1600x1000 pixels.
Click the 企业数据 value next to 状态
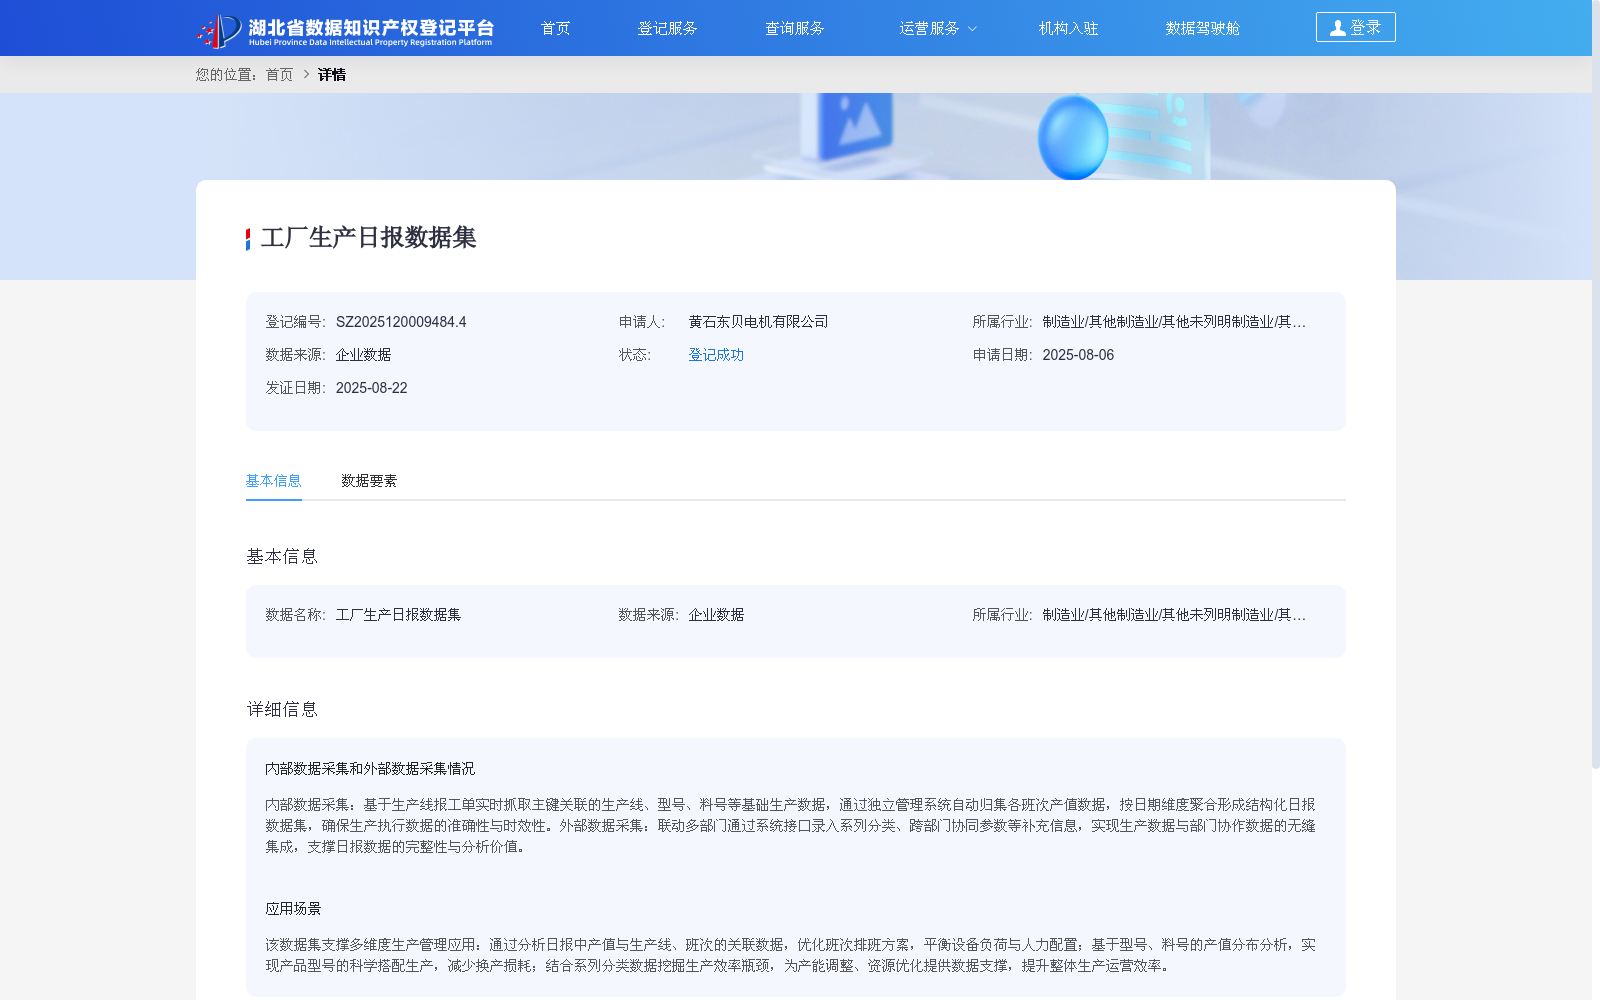click(x=363, y=355)
